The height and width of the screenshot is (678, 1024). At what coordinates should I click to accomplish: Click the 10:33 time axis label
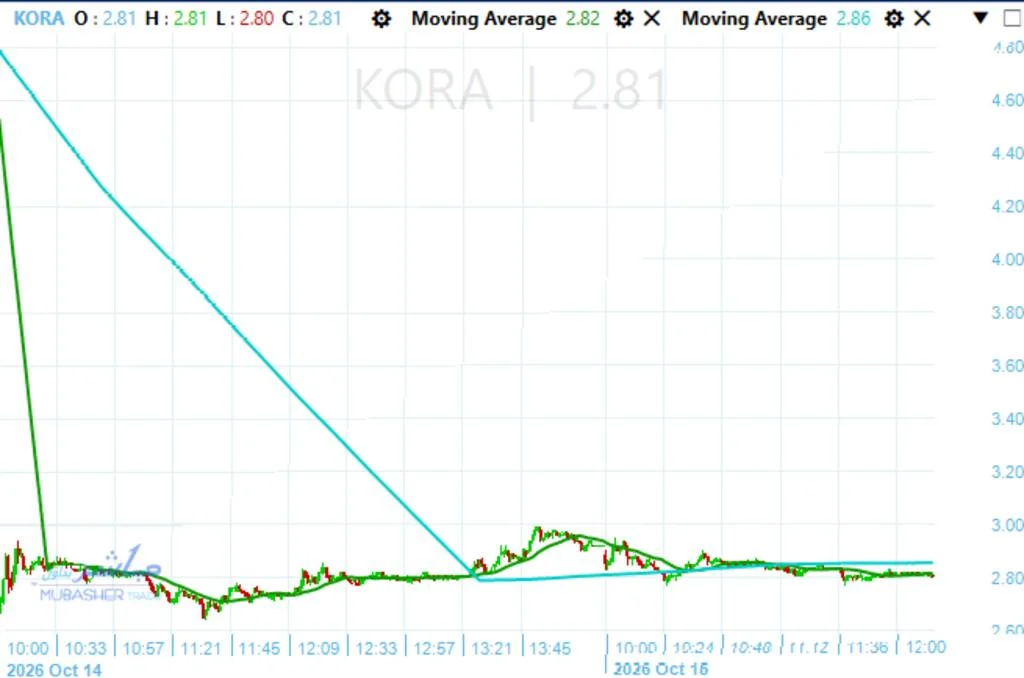86,649
